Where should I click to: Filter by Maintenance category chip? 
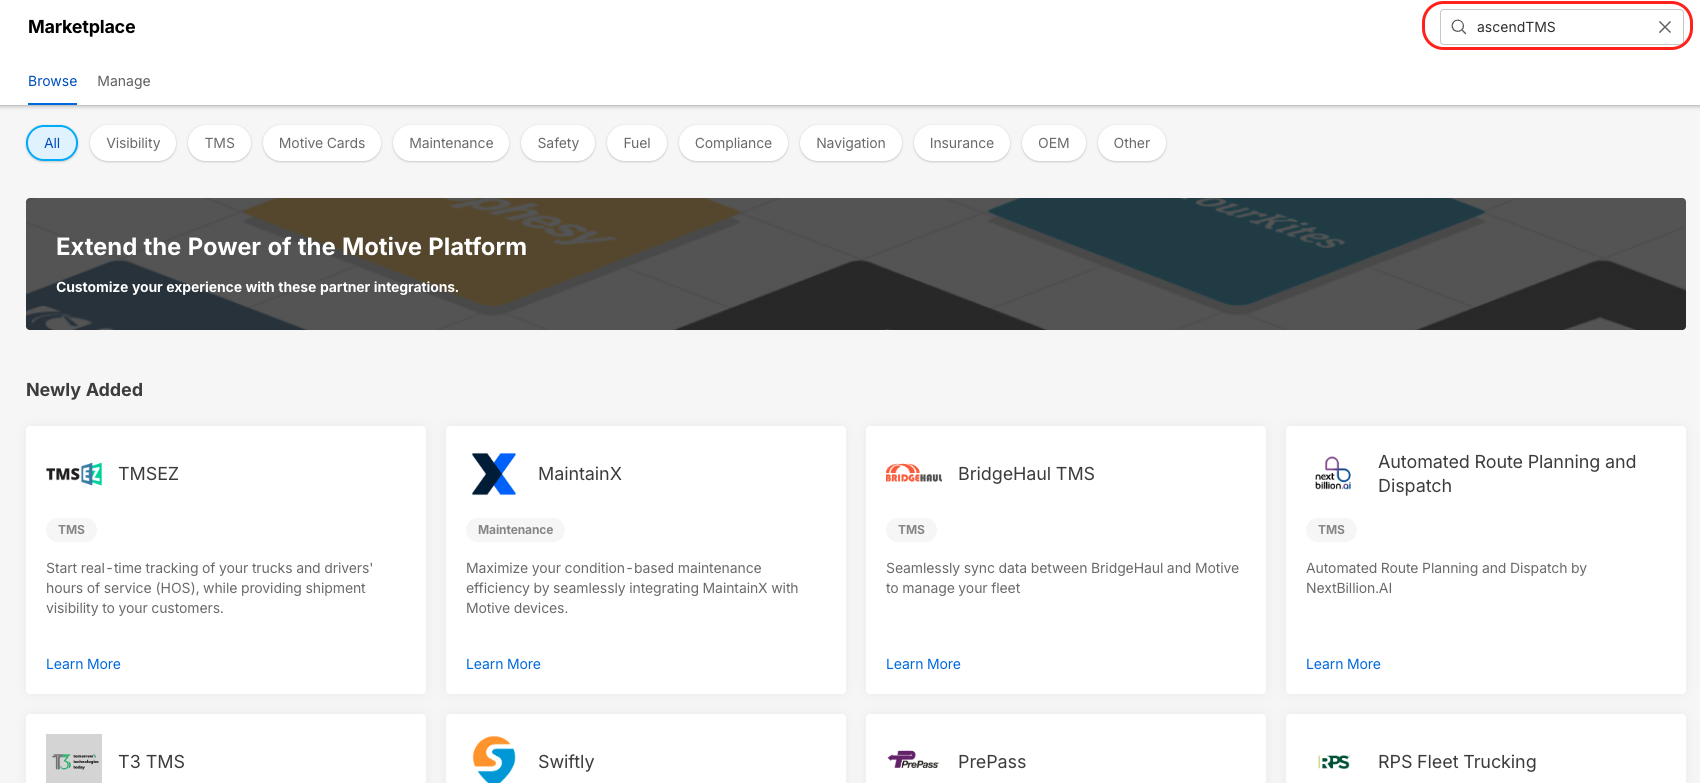(x=451, y=143)
